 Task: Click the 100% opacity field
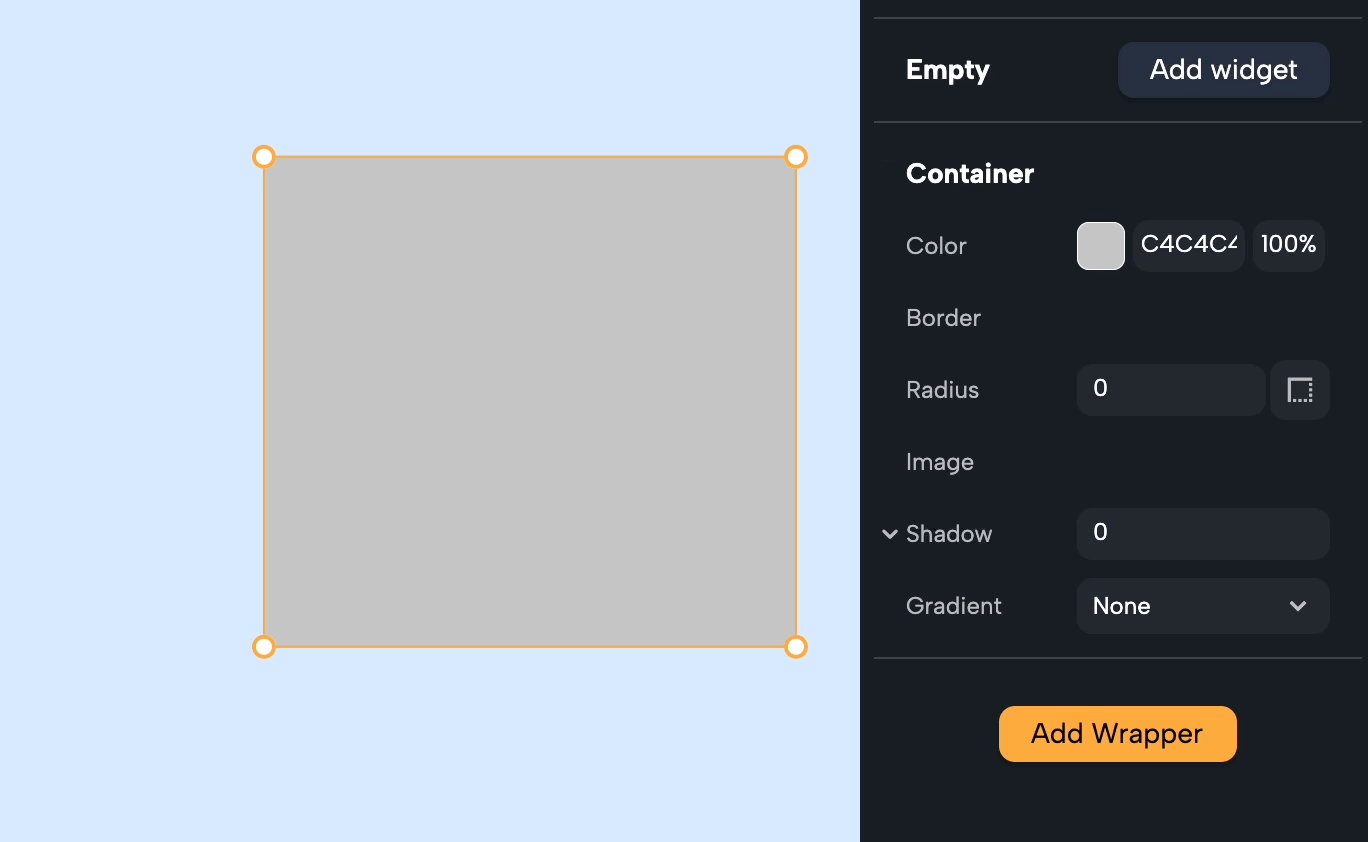point(1289,246)
